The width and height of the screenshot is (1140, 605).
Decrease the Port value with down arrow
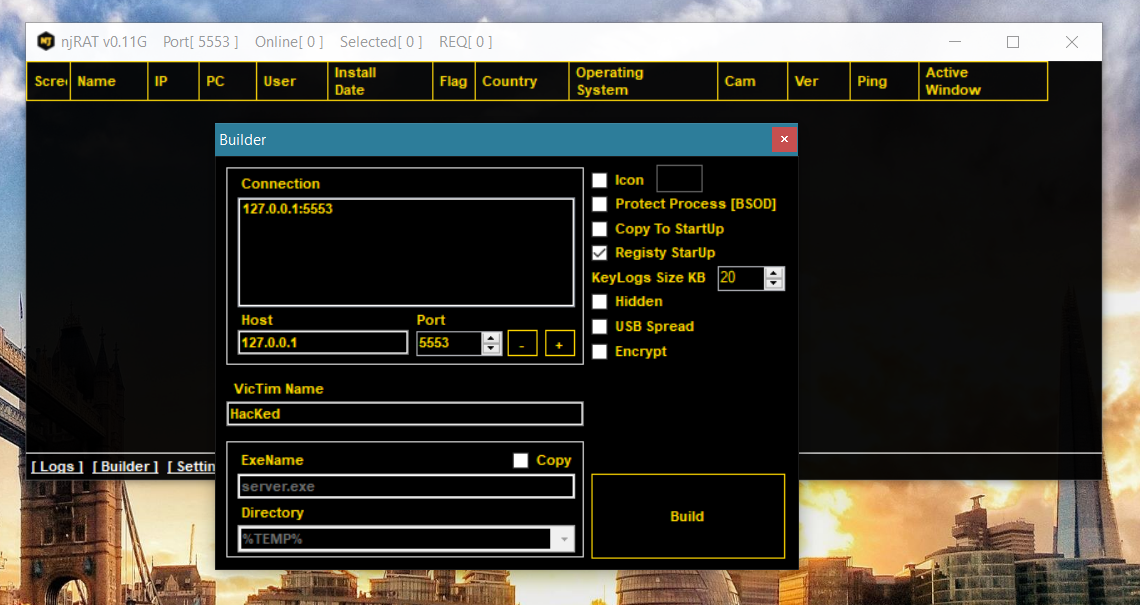pyautogui.click(x=491, y=348)
